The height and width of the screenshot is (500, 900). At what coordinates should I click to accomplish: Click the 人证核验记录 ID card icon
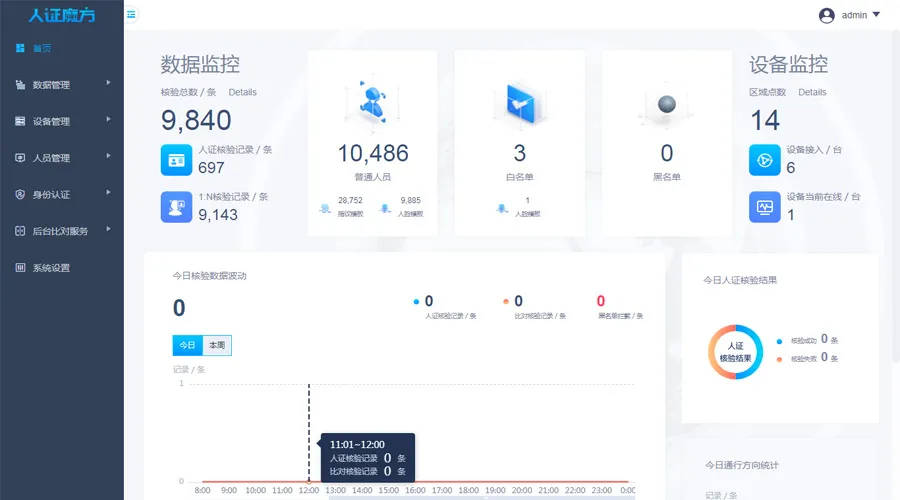click(x=176, y=159)
